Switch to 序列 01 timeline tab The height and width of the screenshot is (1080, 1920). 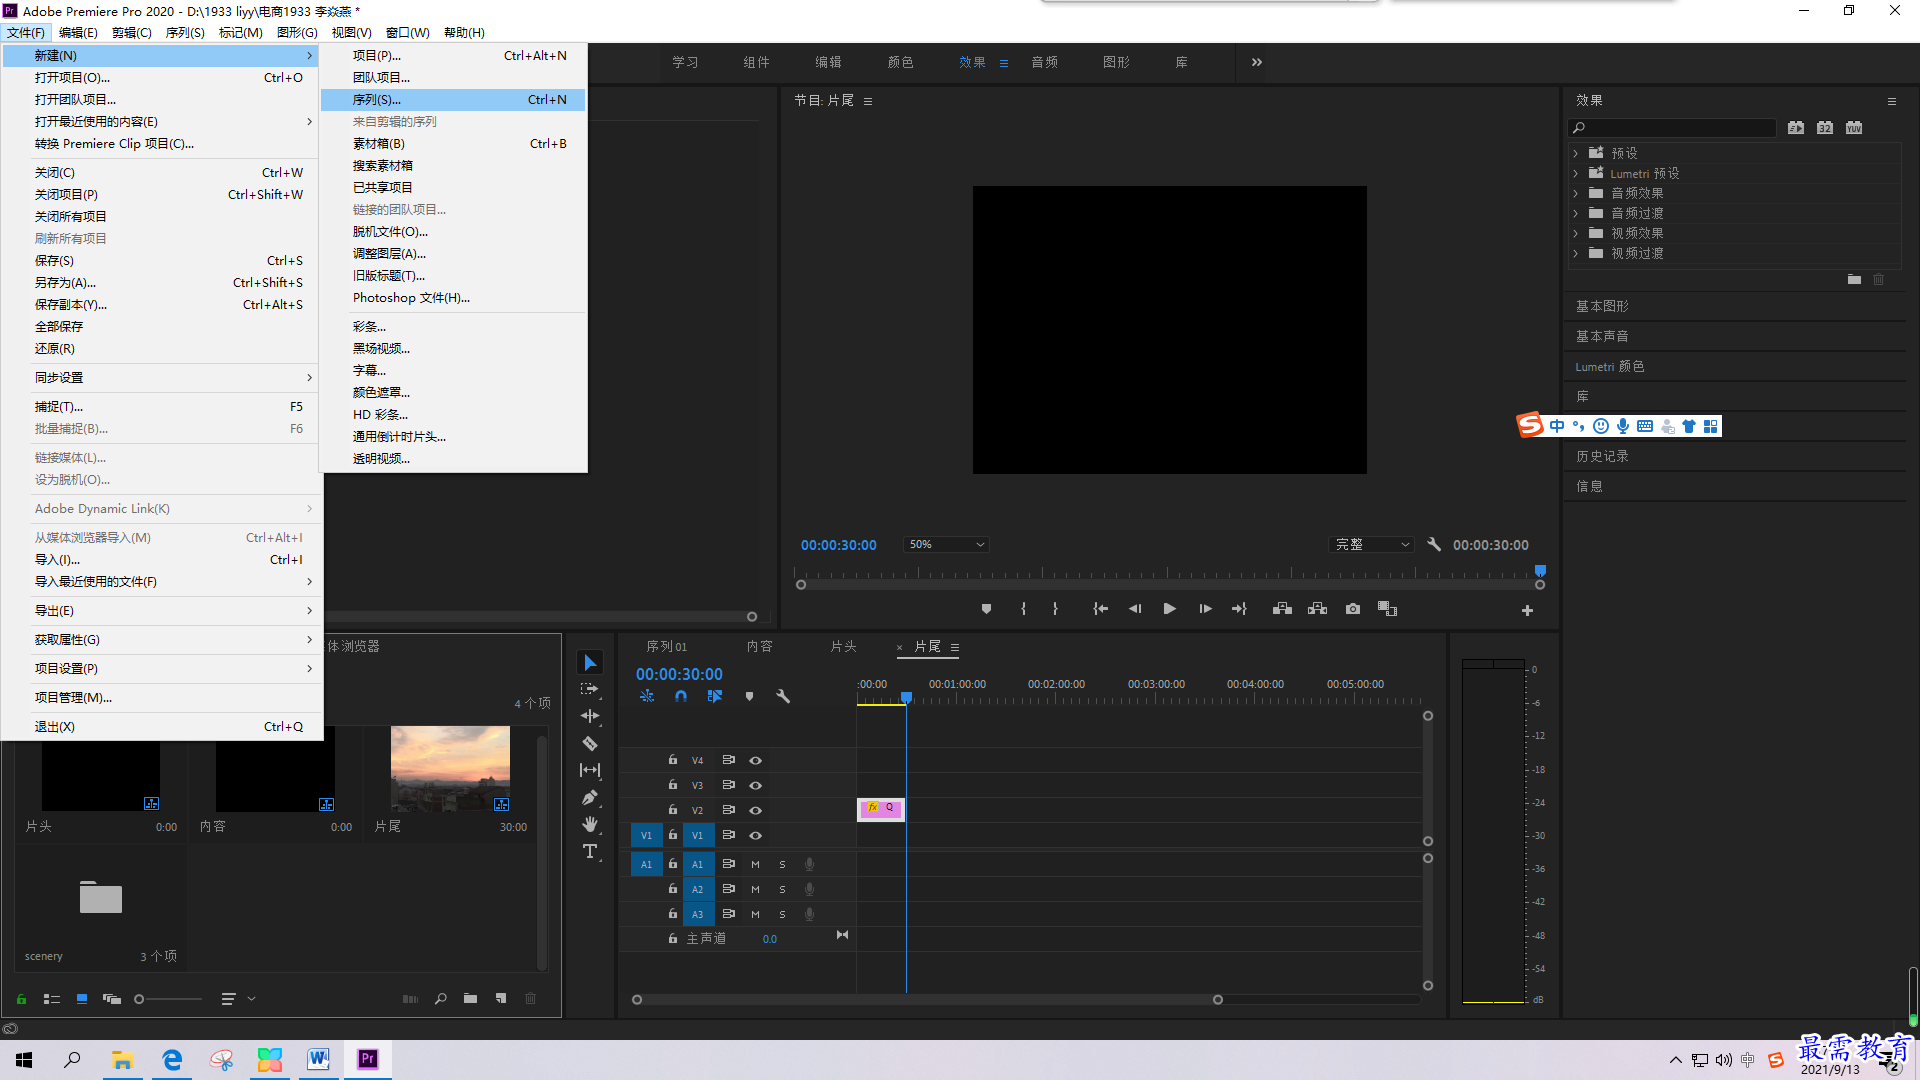[667, 647]
